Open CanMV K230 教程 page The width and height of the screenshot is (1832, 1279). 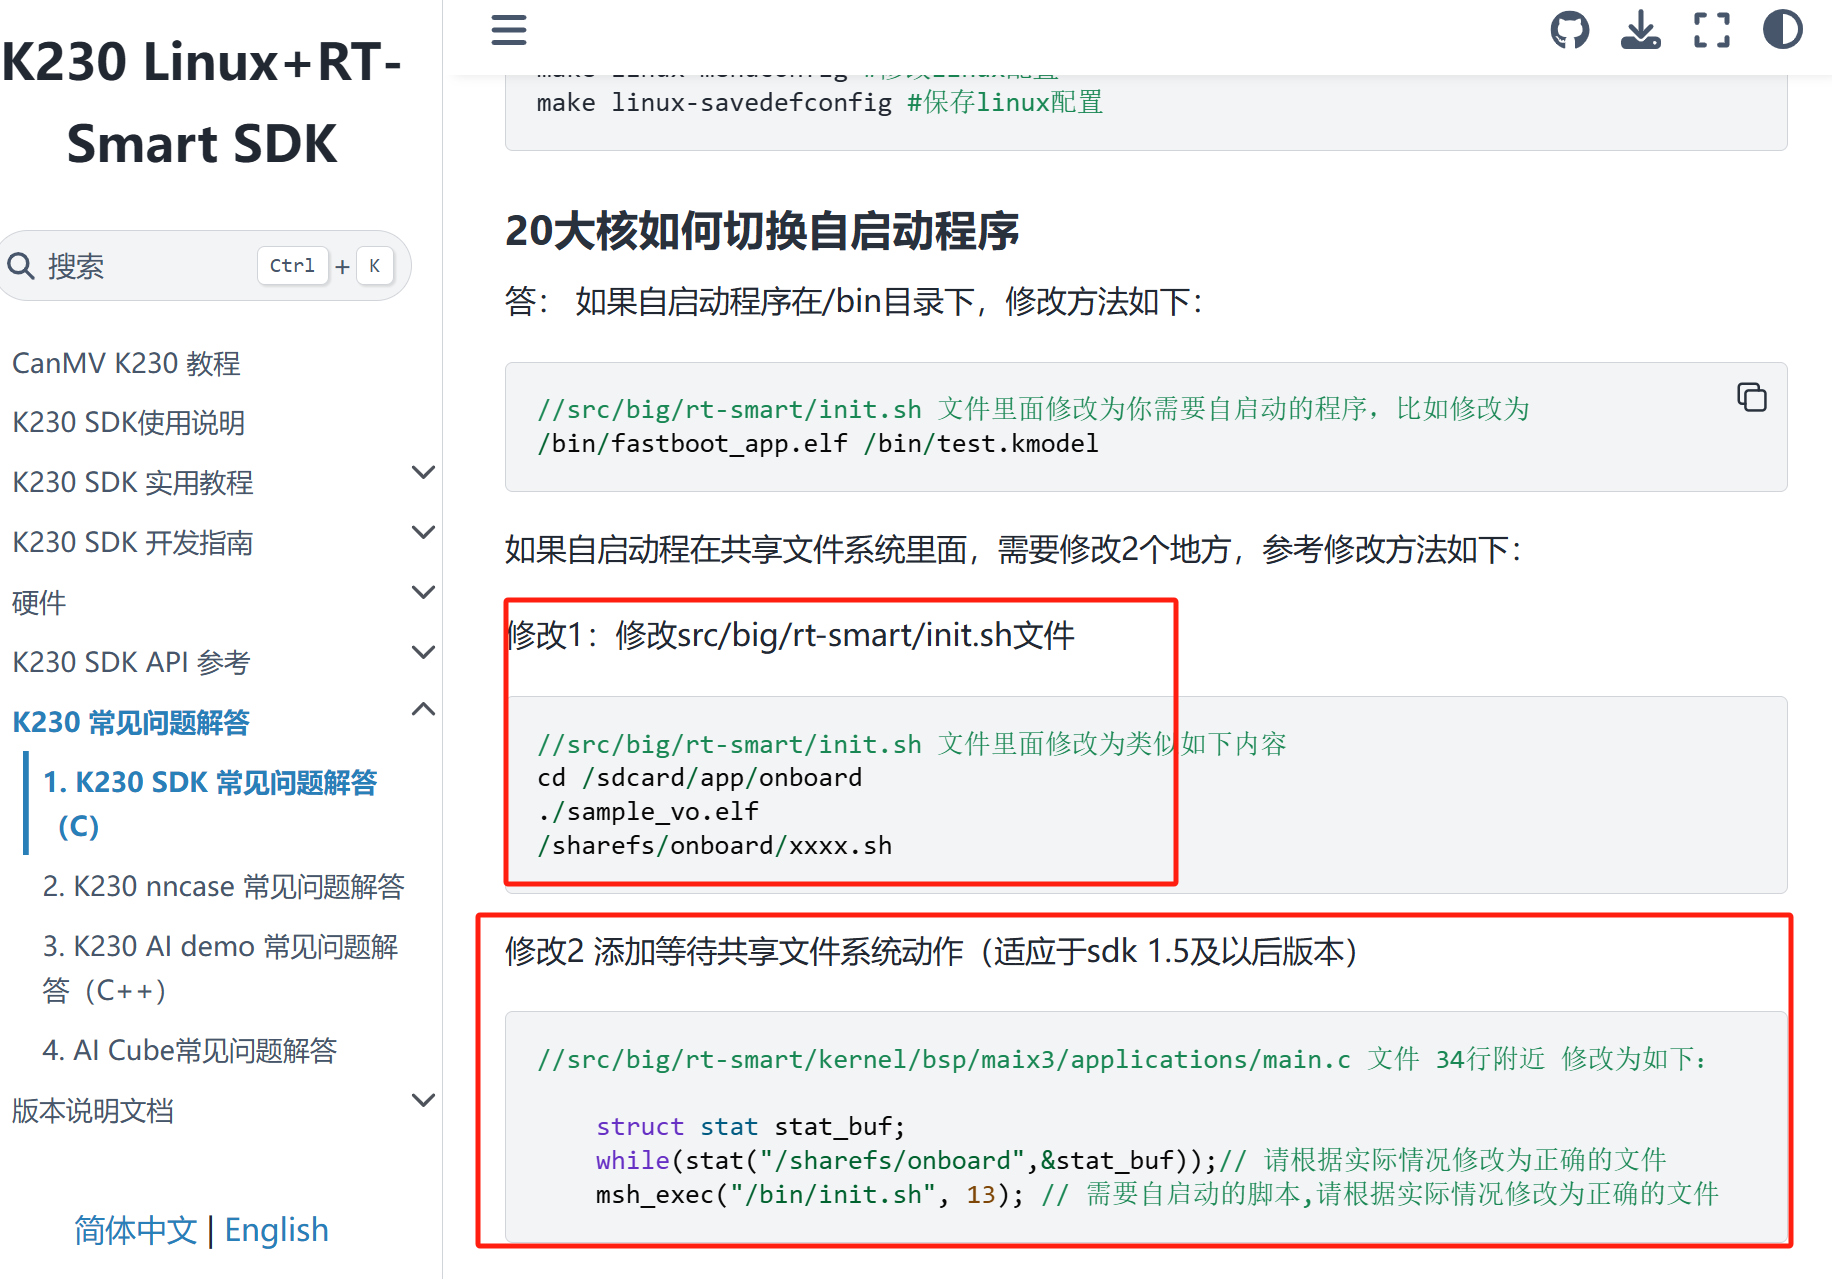click(126, 363)
